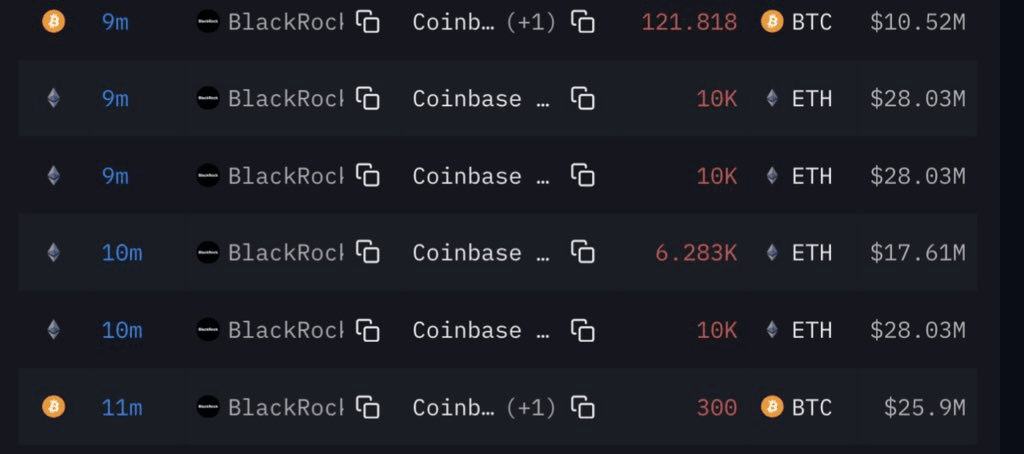The height and width of the screenshot is (454, 1024).
Task: Click BTC token icon next to 300 amount
Action: pyautogui.click(x=772, y=407)
